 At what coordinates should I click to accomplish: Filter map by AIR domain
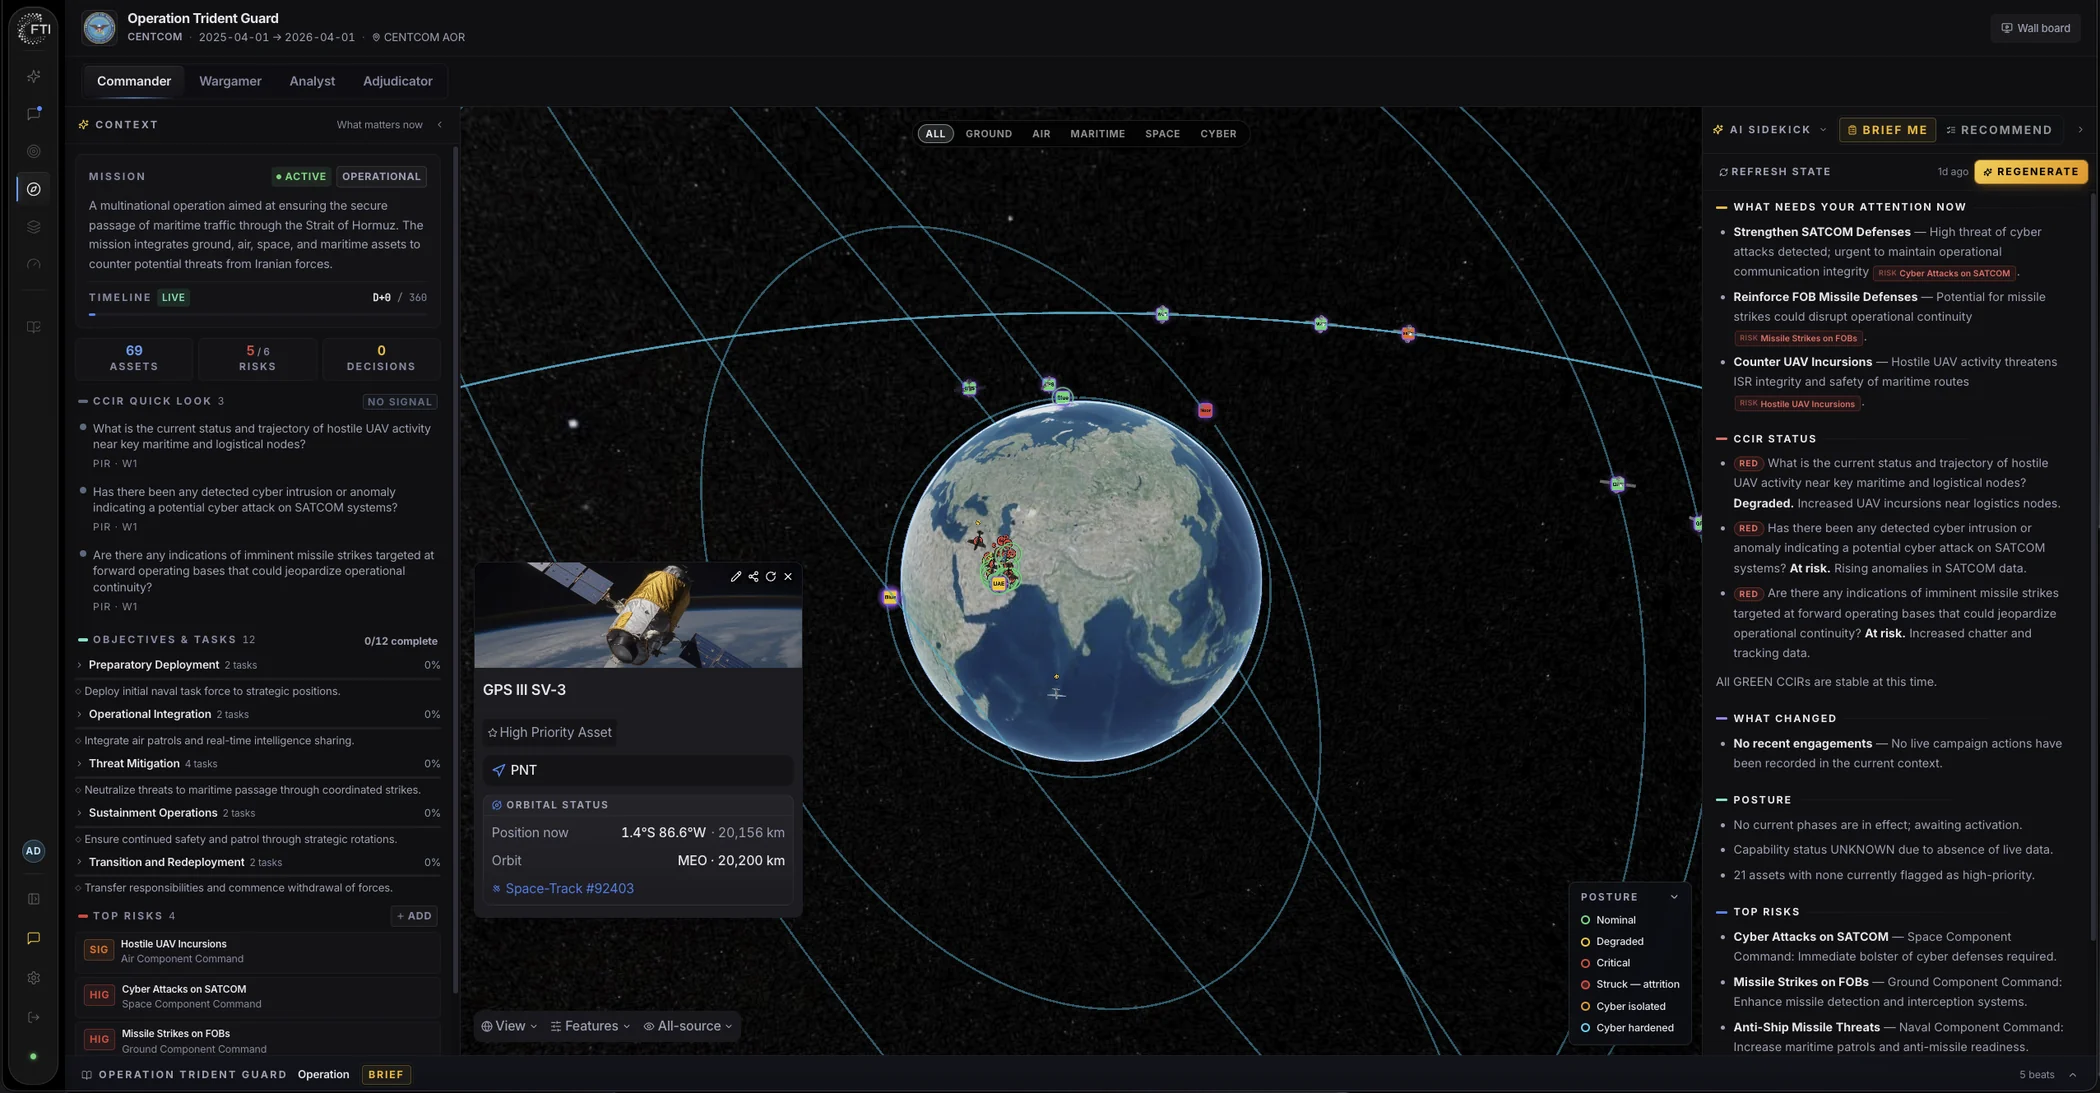[1041, 134]
